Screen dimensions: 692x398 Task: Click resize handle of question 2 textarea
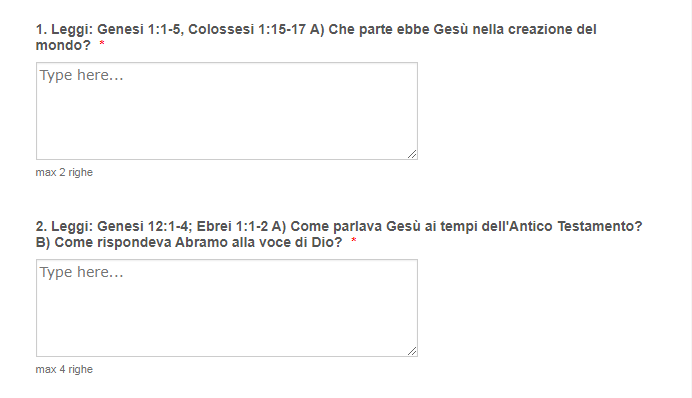coord(412,351)
